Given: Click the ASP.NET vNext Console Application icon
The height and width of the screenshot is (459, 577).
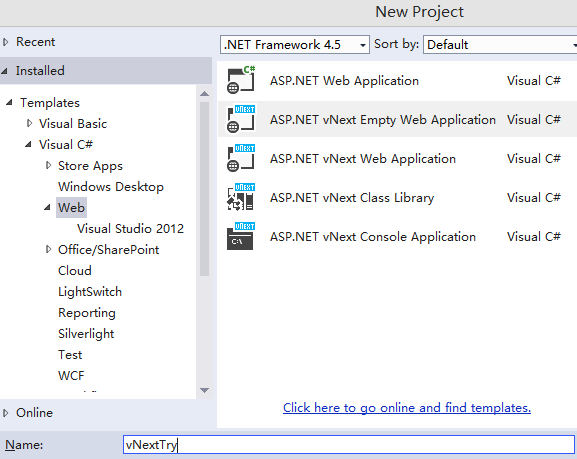Looking at the screenshot, I should point(241,236).
